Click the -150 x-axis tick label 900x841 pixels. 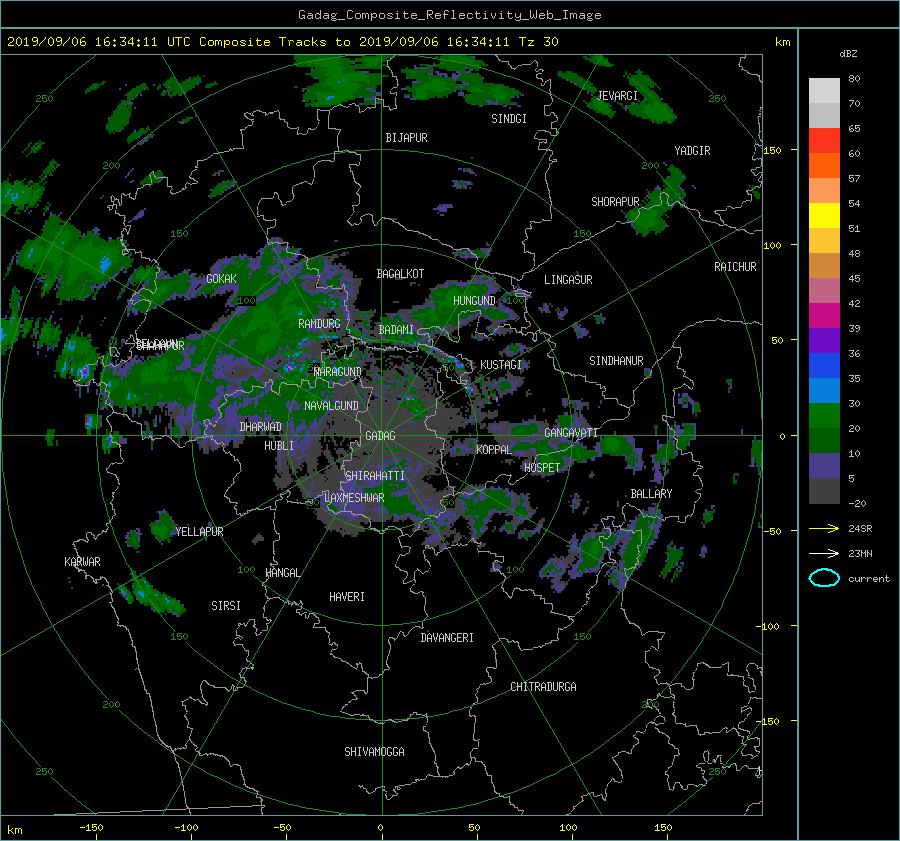(91, 828)
